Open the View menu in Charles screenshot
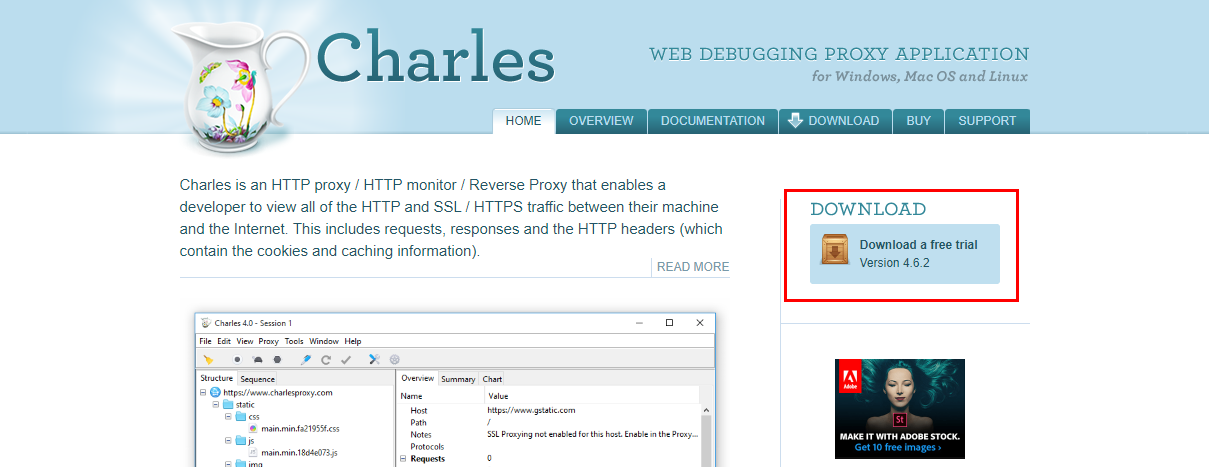 (x=245, y=341)
